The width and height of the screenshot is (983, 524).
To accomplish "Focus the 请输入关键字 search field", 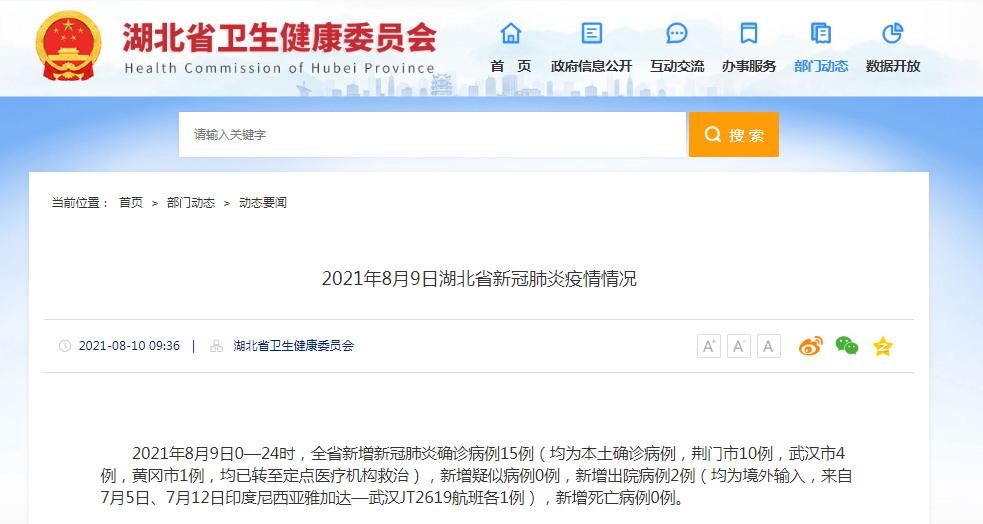I will (432, 134).
